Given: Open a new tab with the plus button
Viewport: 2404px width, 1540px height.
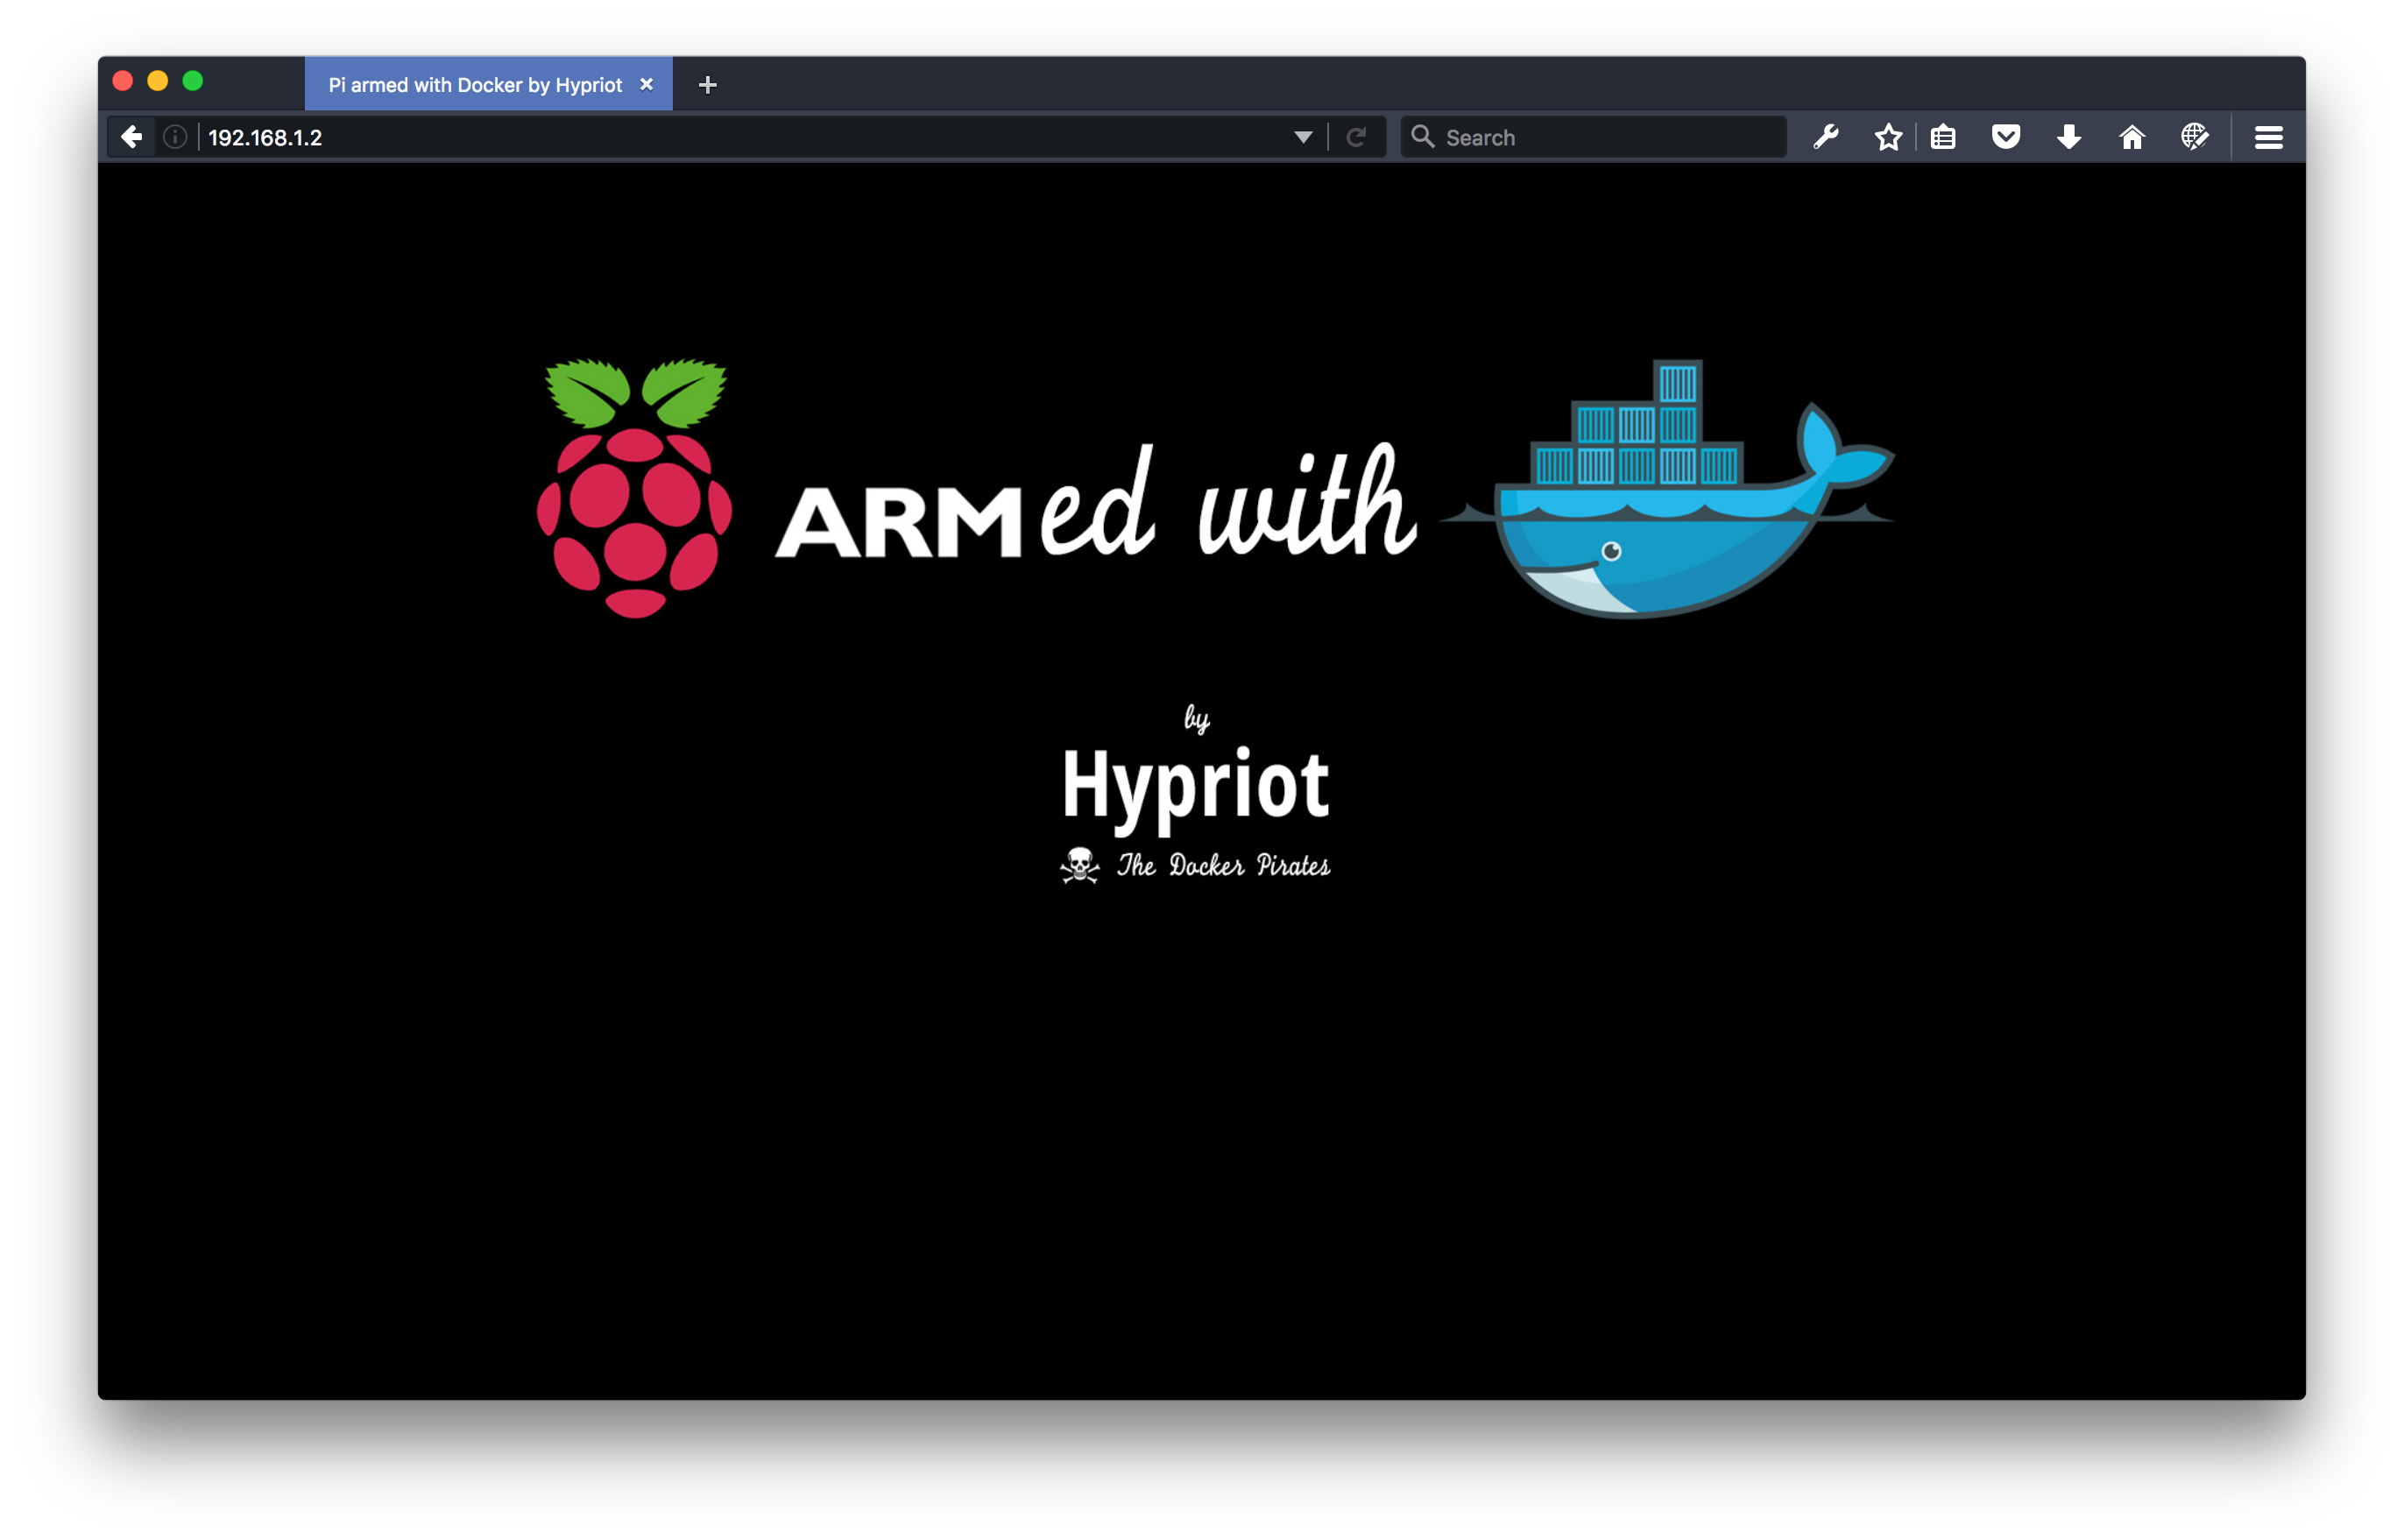Looking at the screenshot, I should [x=707, y=85].
